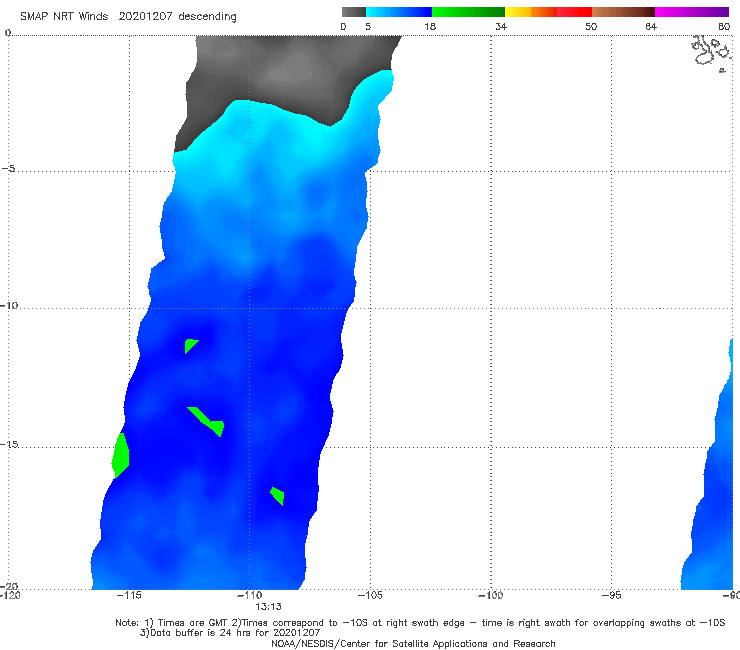This screenshot has width=740, height=650.
Task: Click the longitude axis label '-100'
Action: 491,595
